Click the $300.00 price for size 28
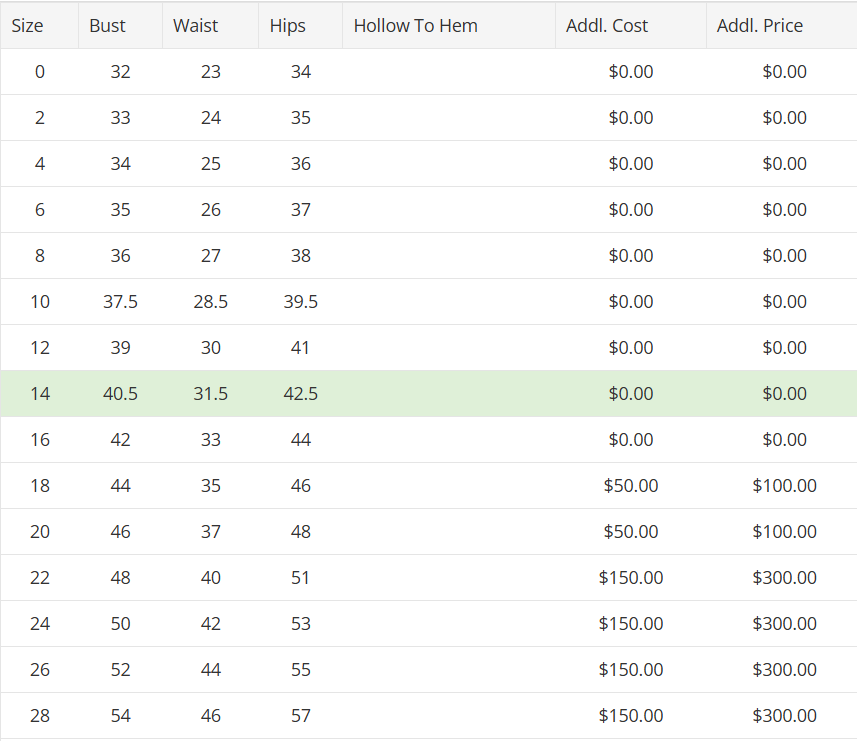 [784, 715]
